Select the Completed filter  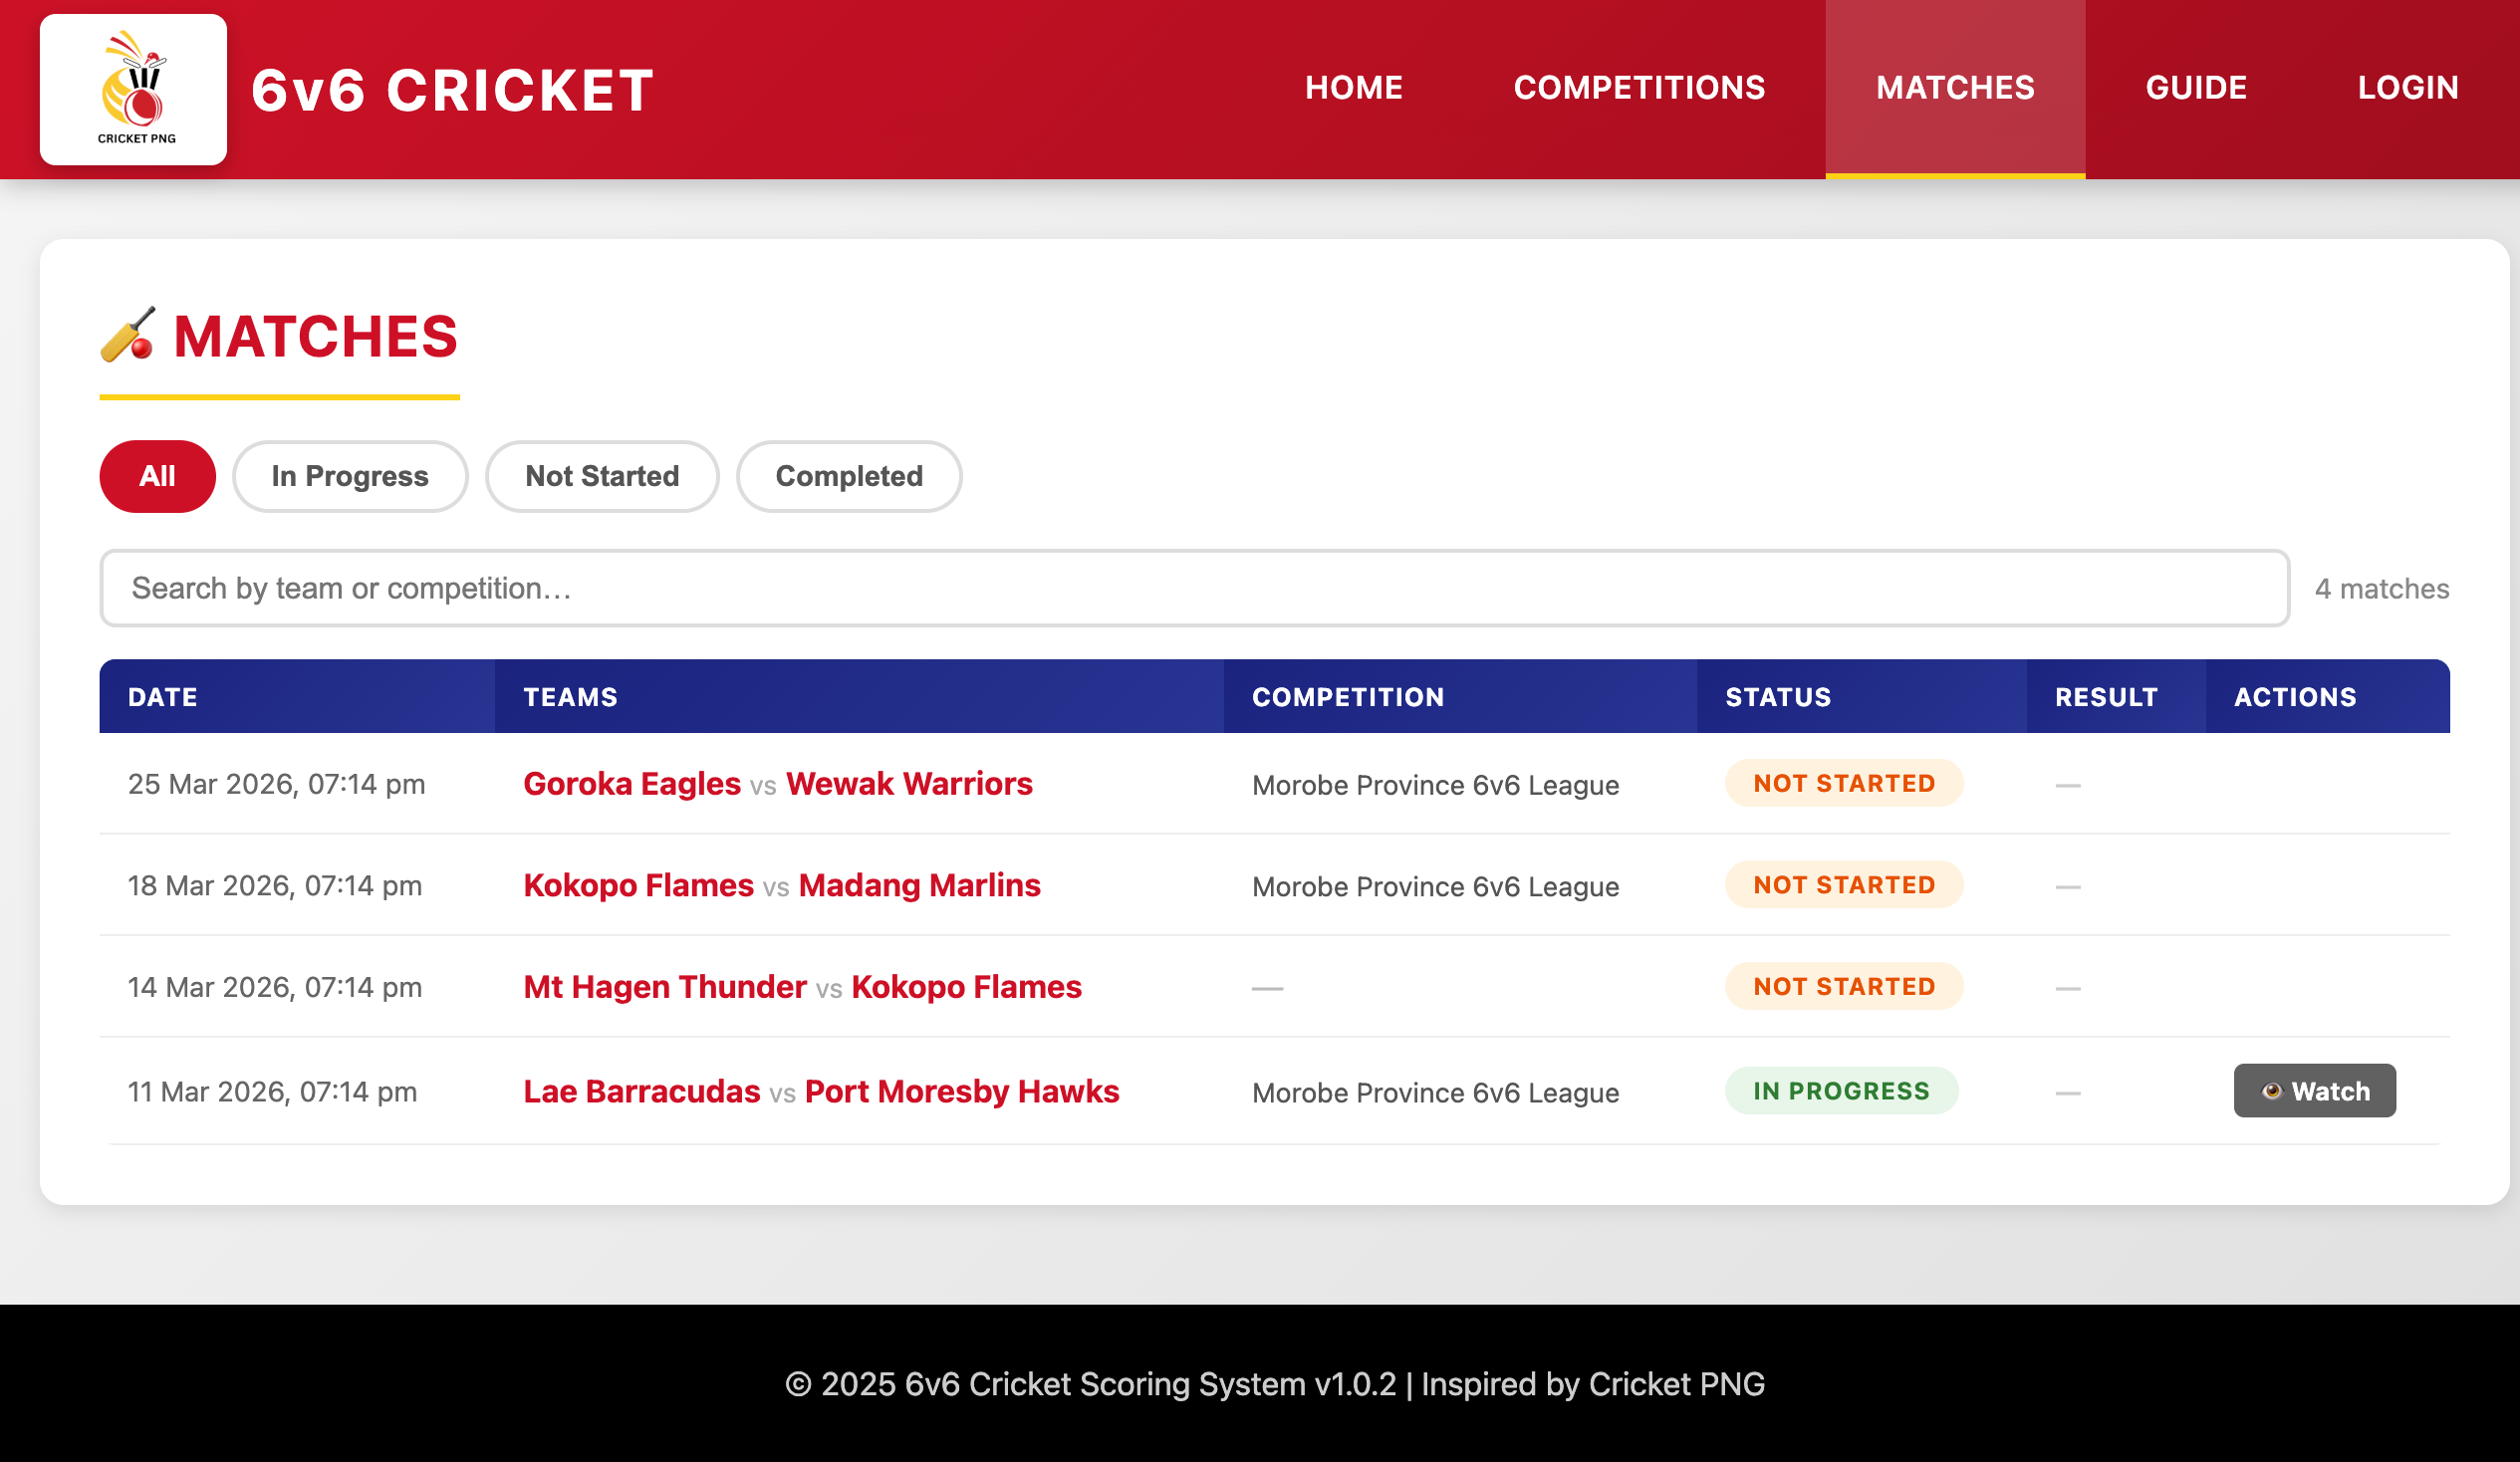point(848,476)
